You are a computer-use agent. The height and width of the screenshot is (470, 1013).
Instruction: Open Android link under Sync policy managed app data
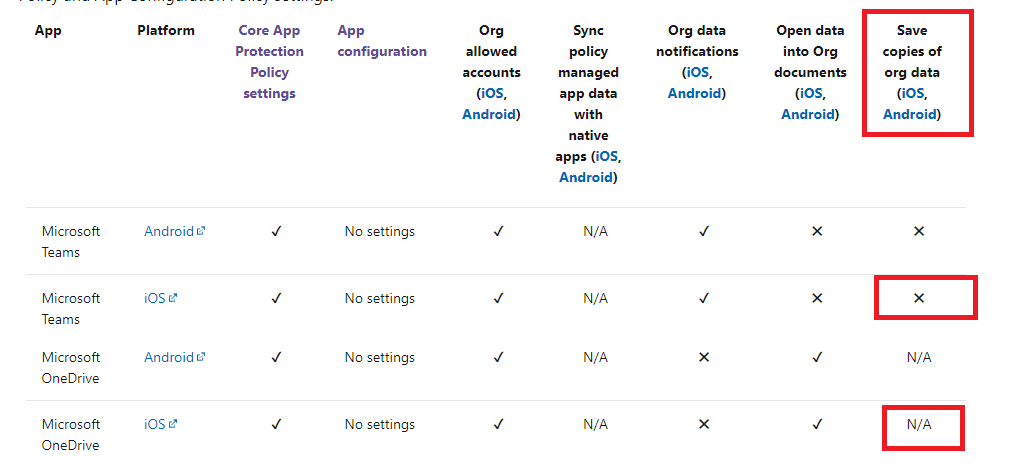586,177
